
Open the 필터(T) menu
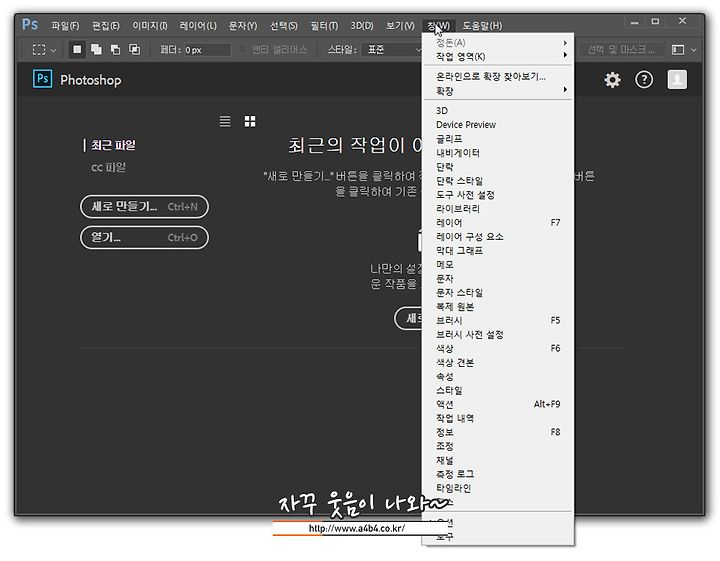[x=324, y=26]
